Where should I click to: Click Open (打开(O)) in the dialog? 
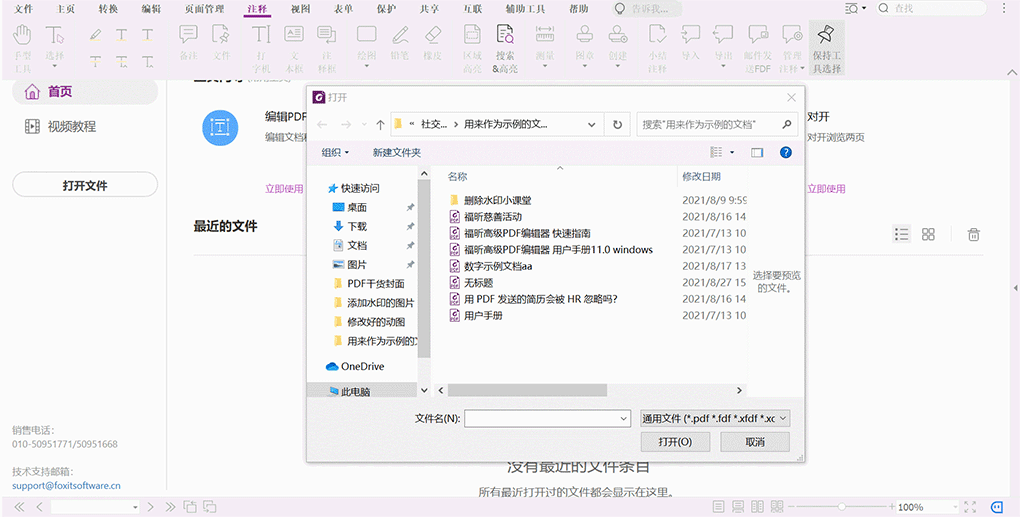coord(675,442)
